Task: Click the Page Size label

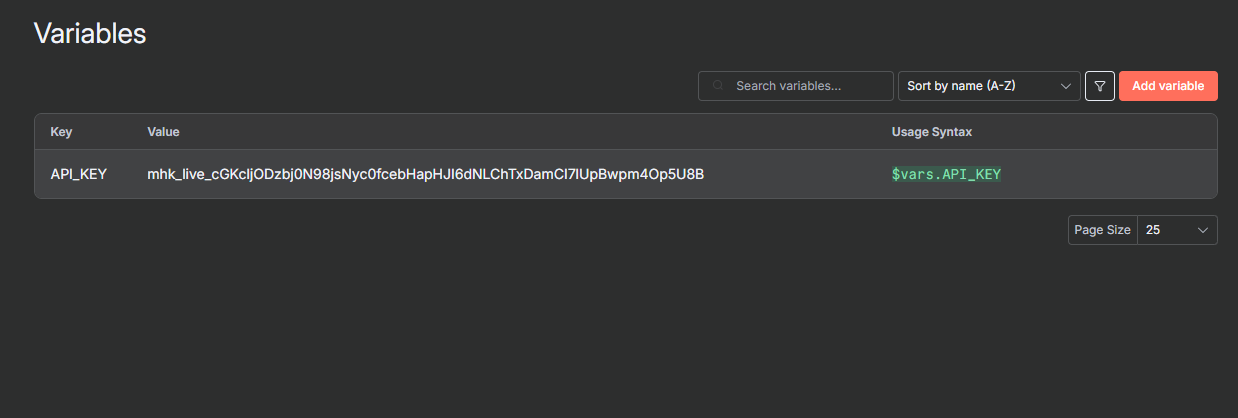Action: [x=1103, y=230]
